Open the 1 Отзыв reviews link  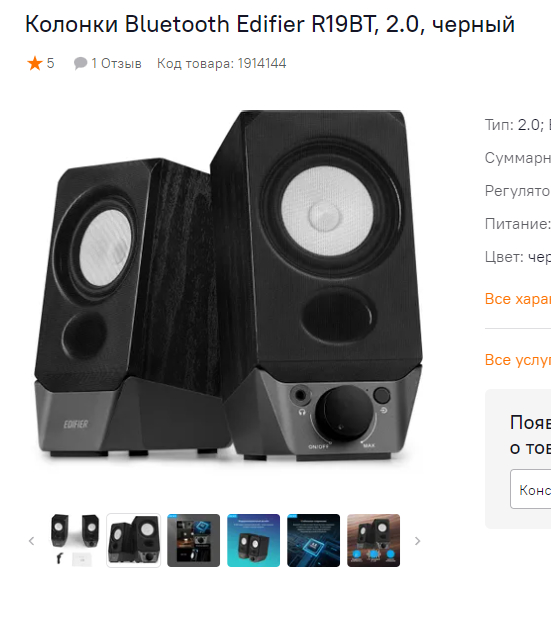pos(116,63)
